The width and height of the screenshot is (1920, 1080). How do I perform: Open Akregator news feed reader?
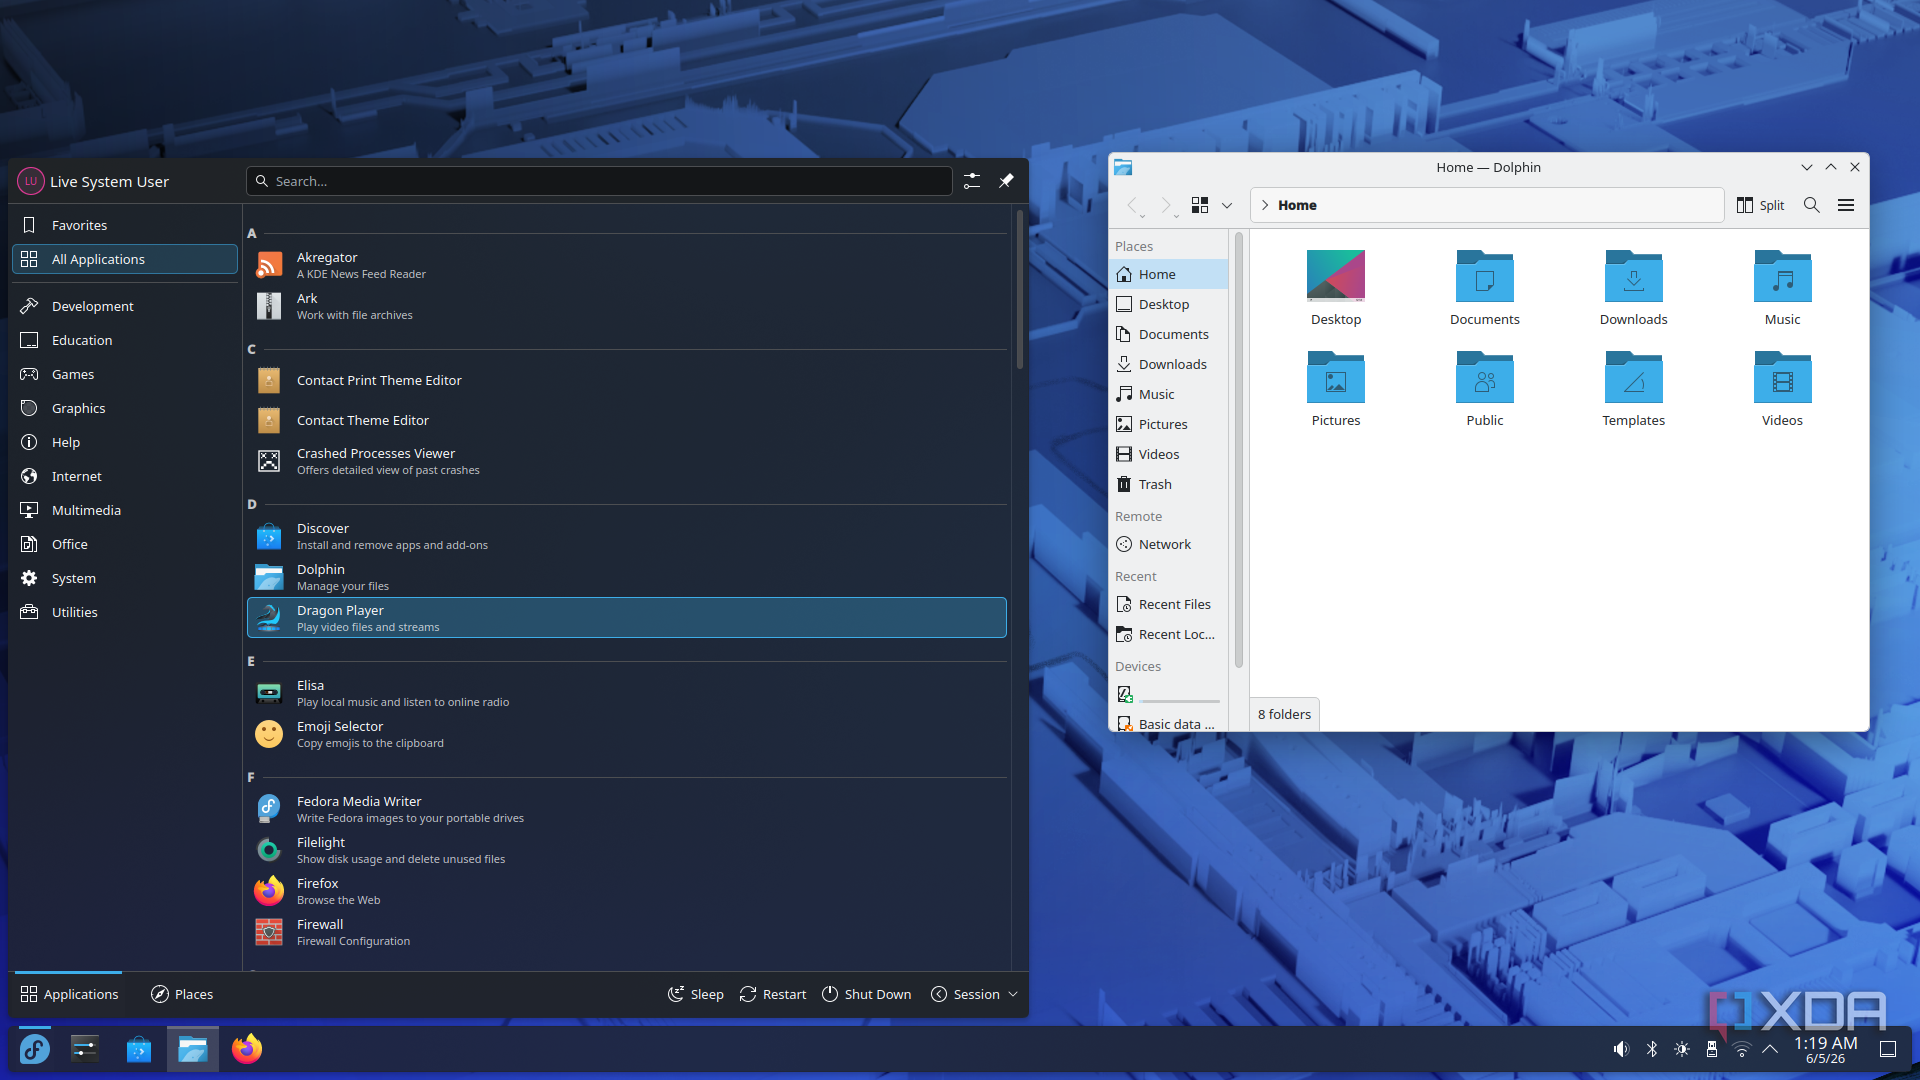pos(626,265)
